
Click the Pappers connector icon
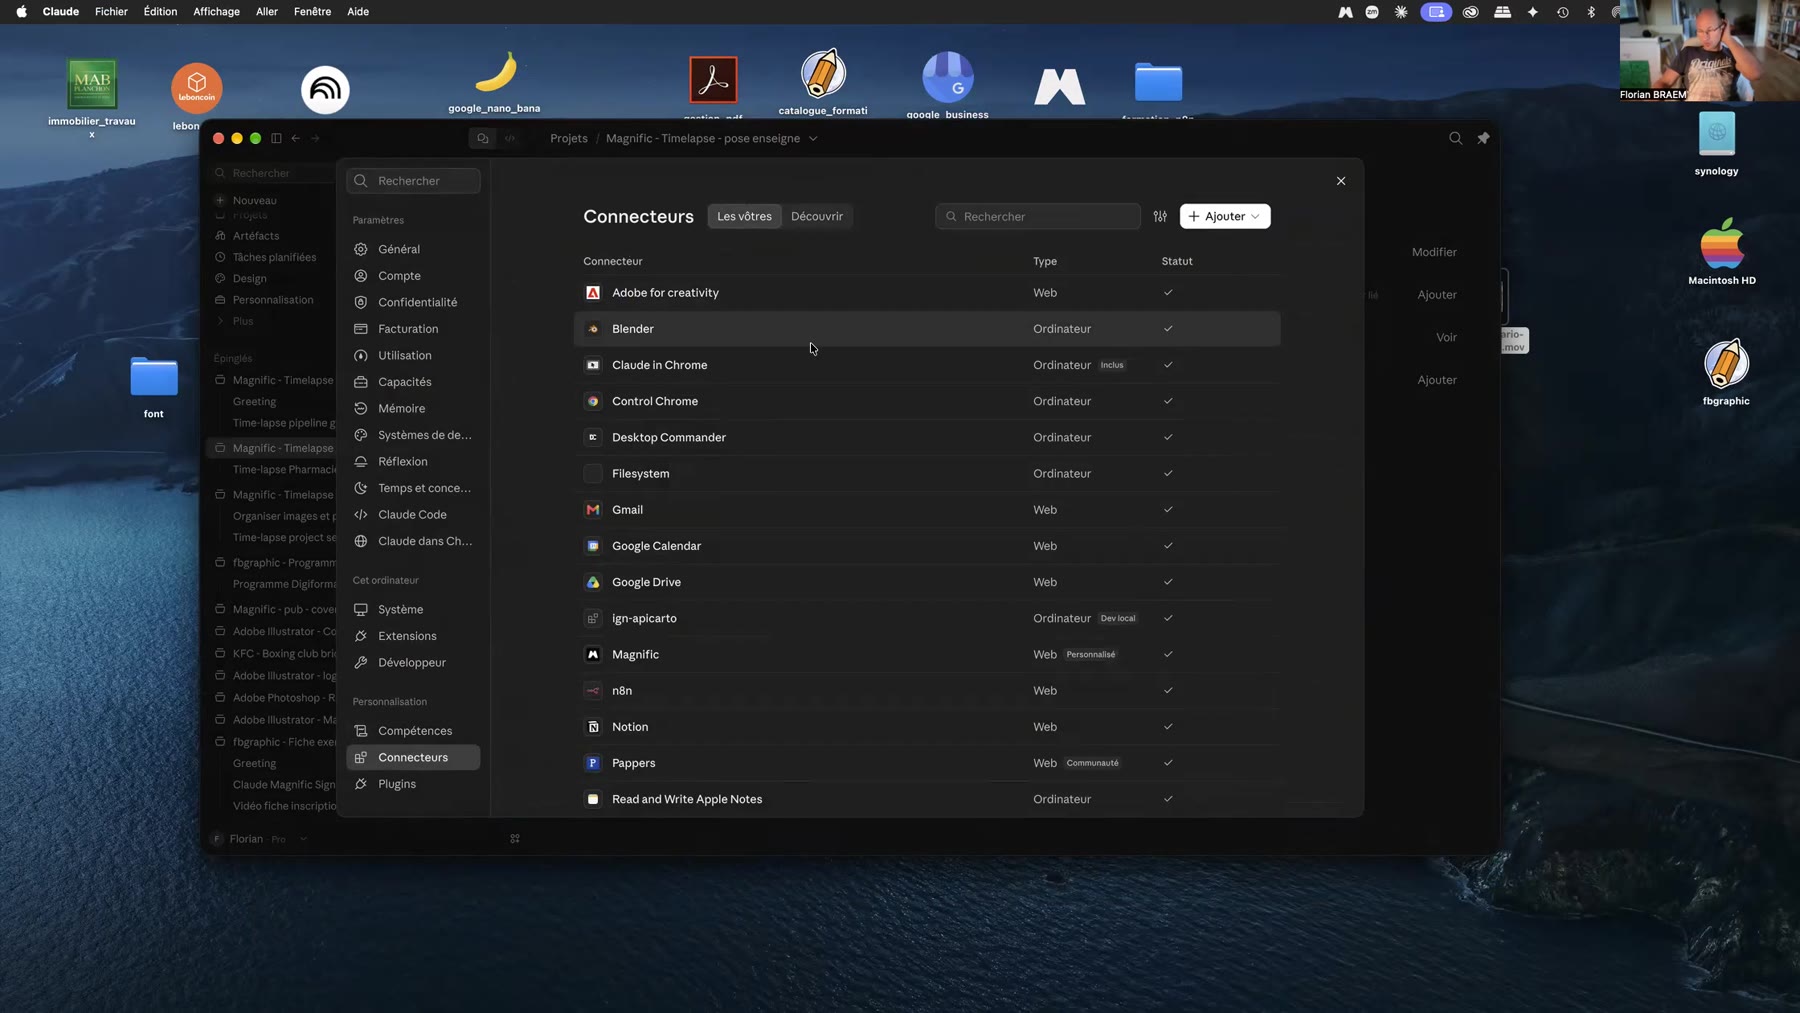593,763
